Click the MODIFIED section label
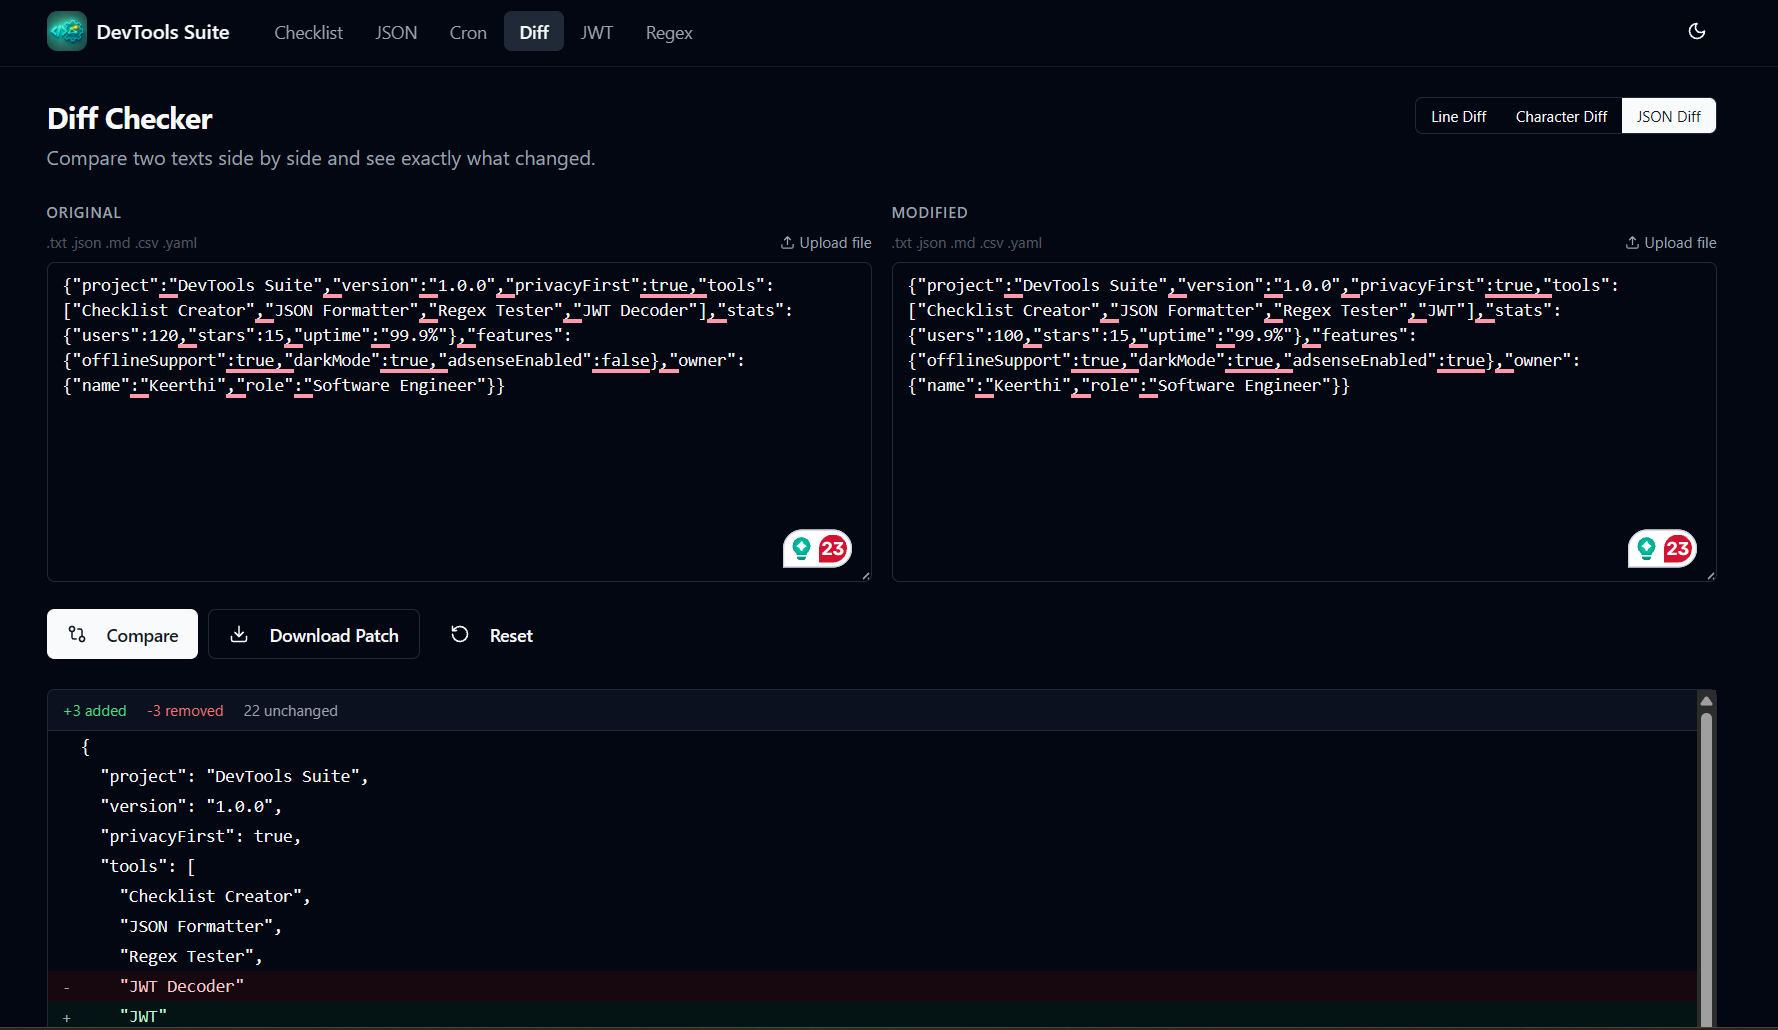Image resolution: width=1778 pixels, height=1030 pixels. [930, 213]
